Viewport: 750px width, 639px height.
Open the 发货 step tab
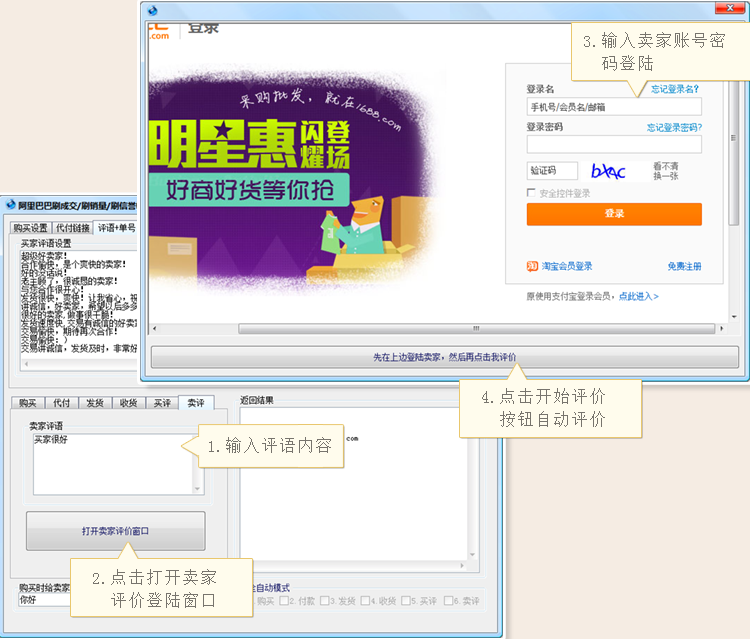coord(95,403)
